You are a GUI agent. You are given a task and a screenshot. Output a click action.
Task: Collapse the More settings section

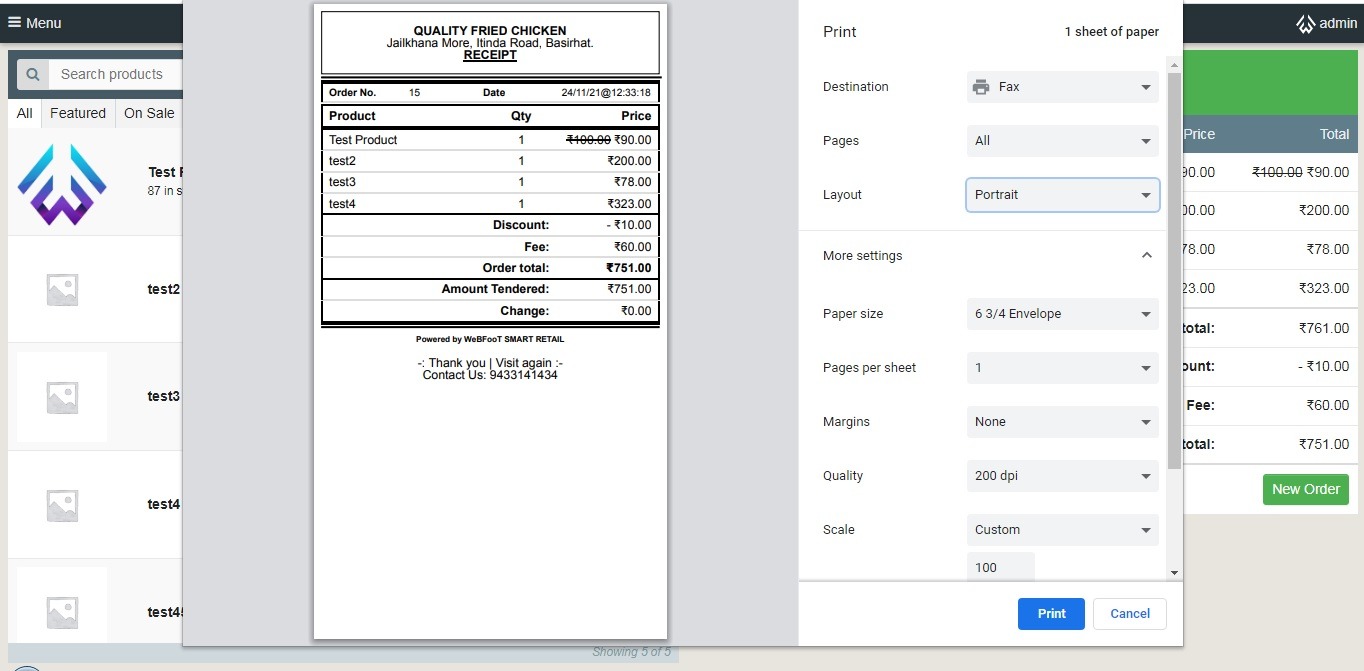pos(1146,256)
